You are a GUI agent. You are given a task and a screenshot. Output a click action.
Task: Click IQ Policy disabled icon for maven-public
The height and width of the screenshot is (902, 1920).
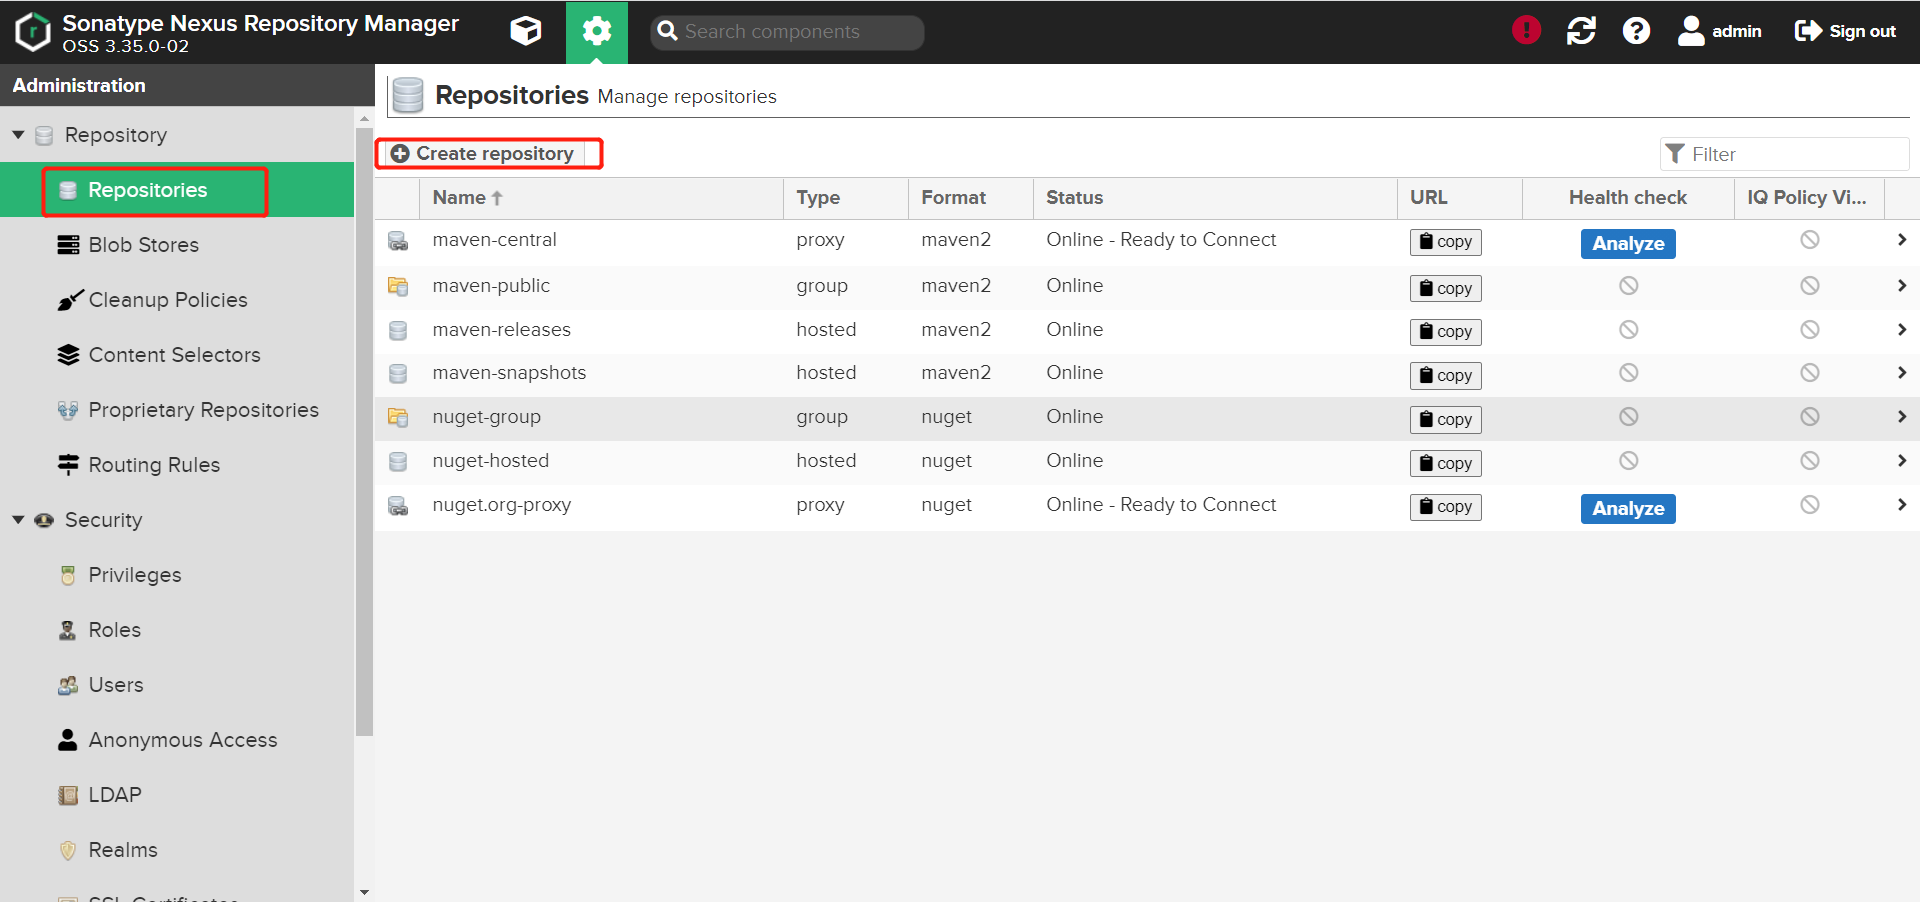click(x=1810, y=286)
